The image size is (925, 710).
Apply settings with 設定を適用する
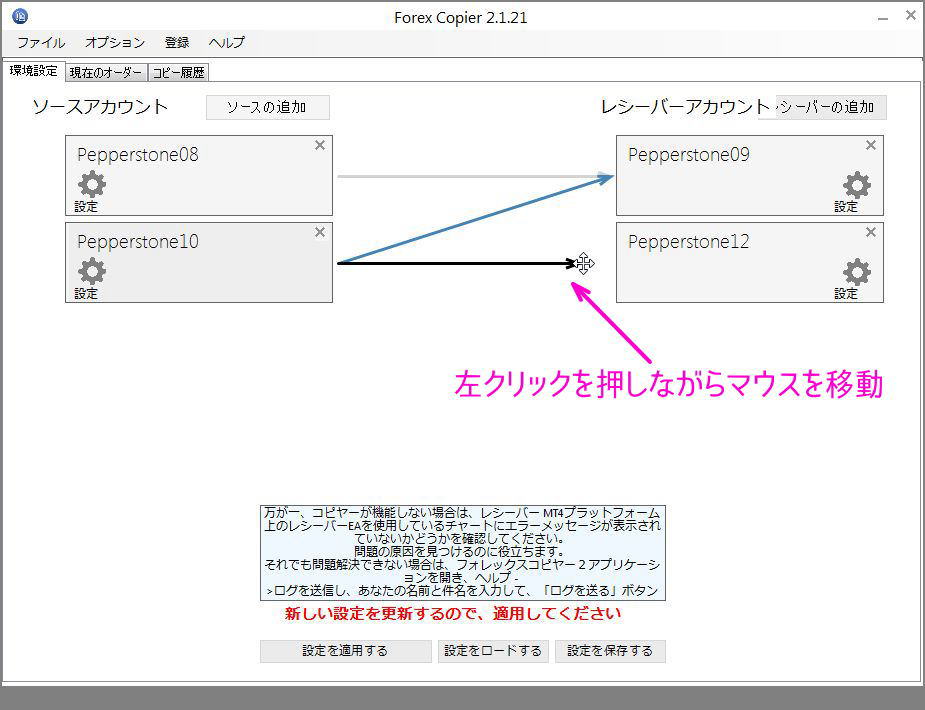point(345,651)
